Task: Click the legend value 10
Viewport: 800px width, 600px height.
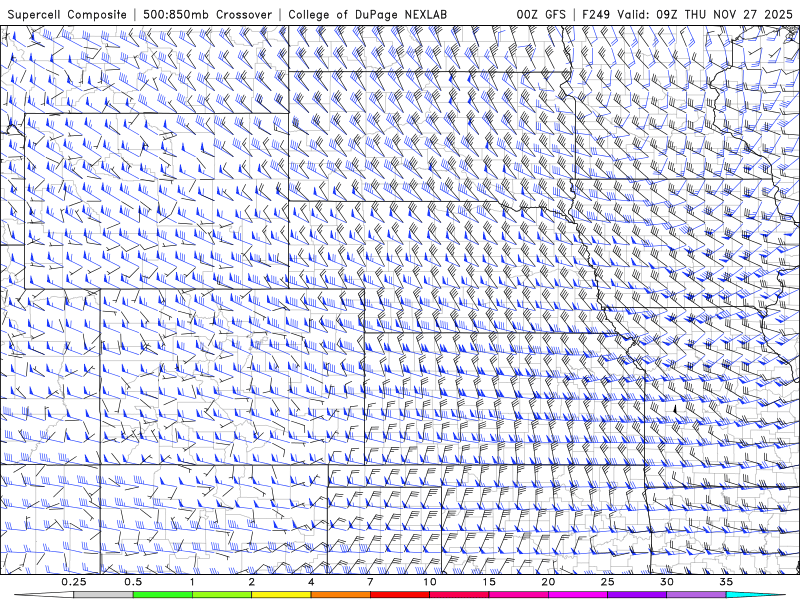Action: click(x=430, y=582)
